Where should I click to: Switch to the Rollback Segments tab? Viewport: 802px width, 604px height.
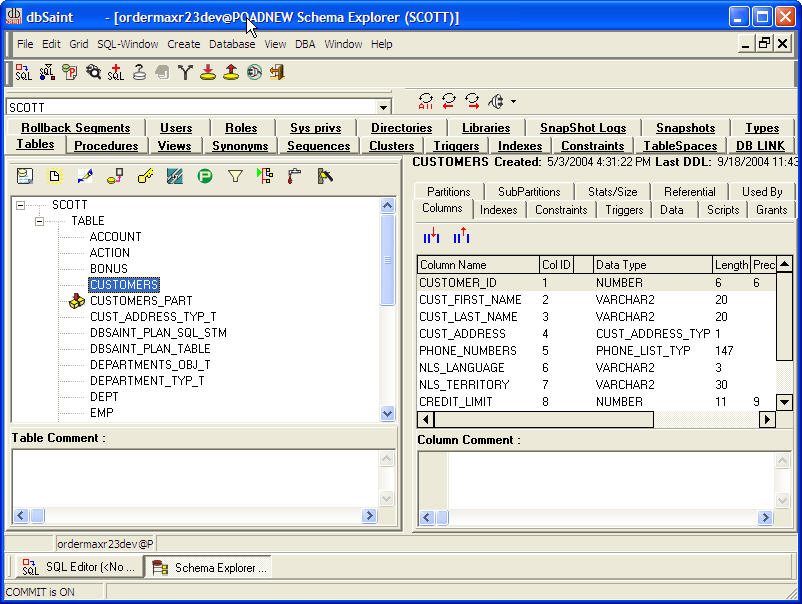pyautogui.click(x=76, y=128)
